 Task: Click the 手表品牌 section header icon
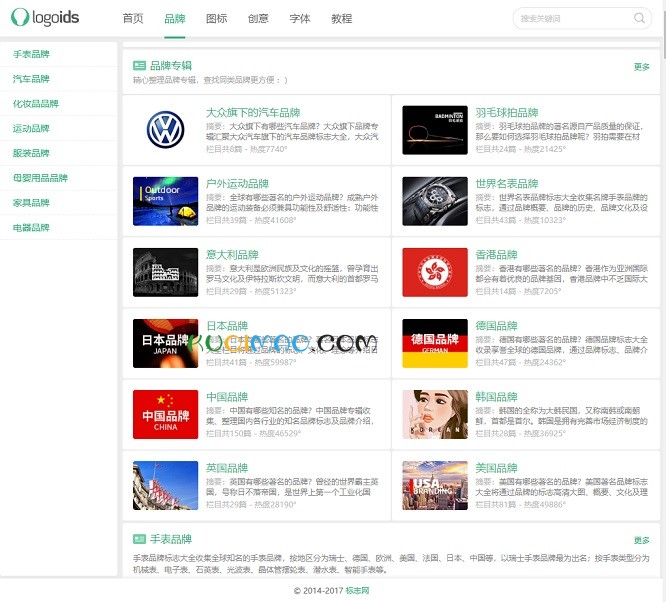tap(139, 539)
